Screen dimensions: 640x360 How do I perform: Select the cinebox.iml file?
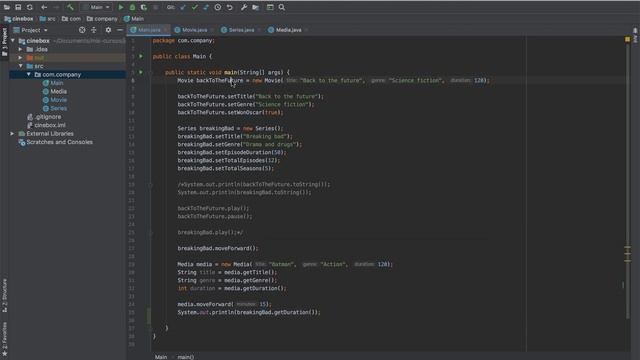pos(46,125)
